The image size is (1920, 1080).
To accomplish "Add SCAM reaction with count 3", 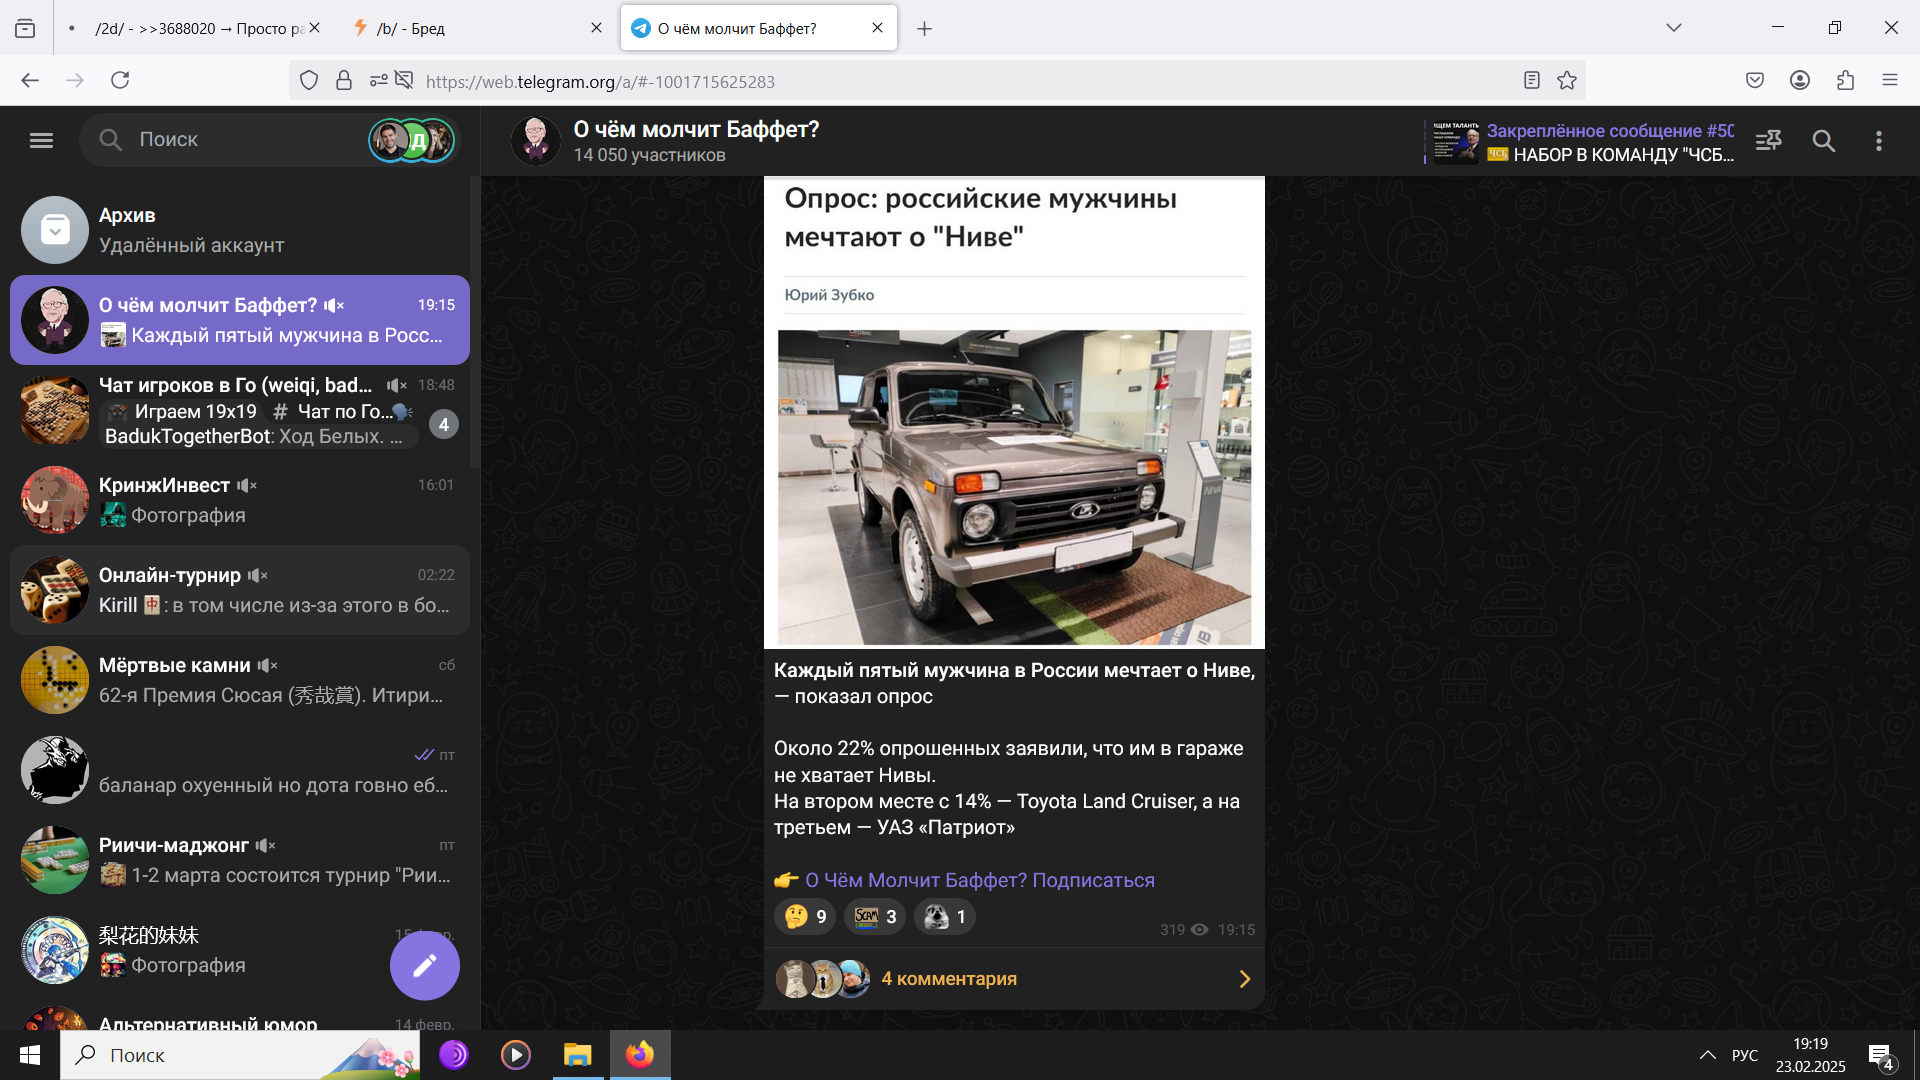I will [875, 917].
